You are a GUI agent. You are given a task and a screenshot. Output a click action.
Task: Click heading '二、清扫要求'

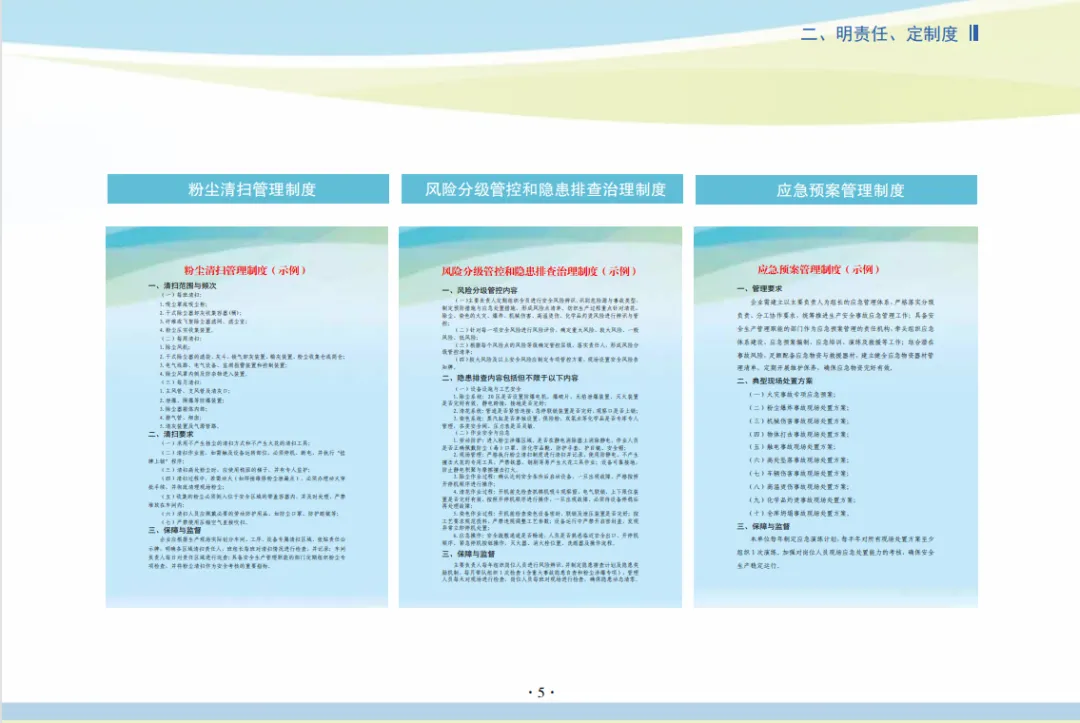coord(171,434)
